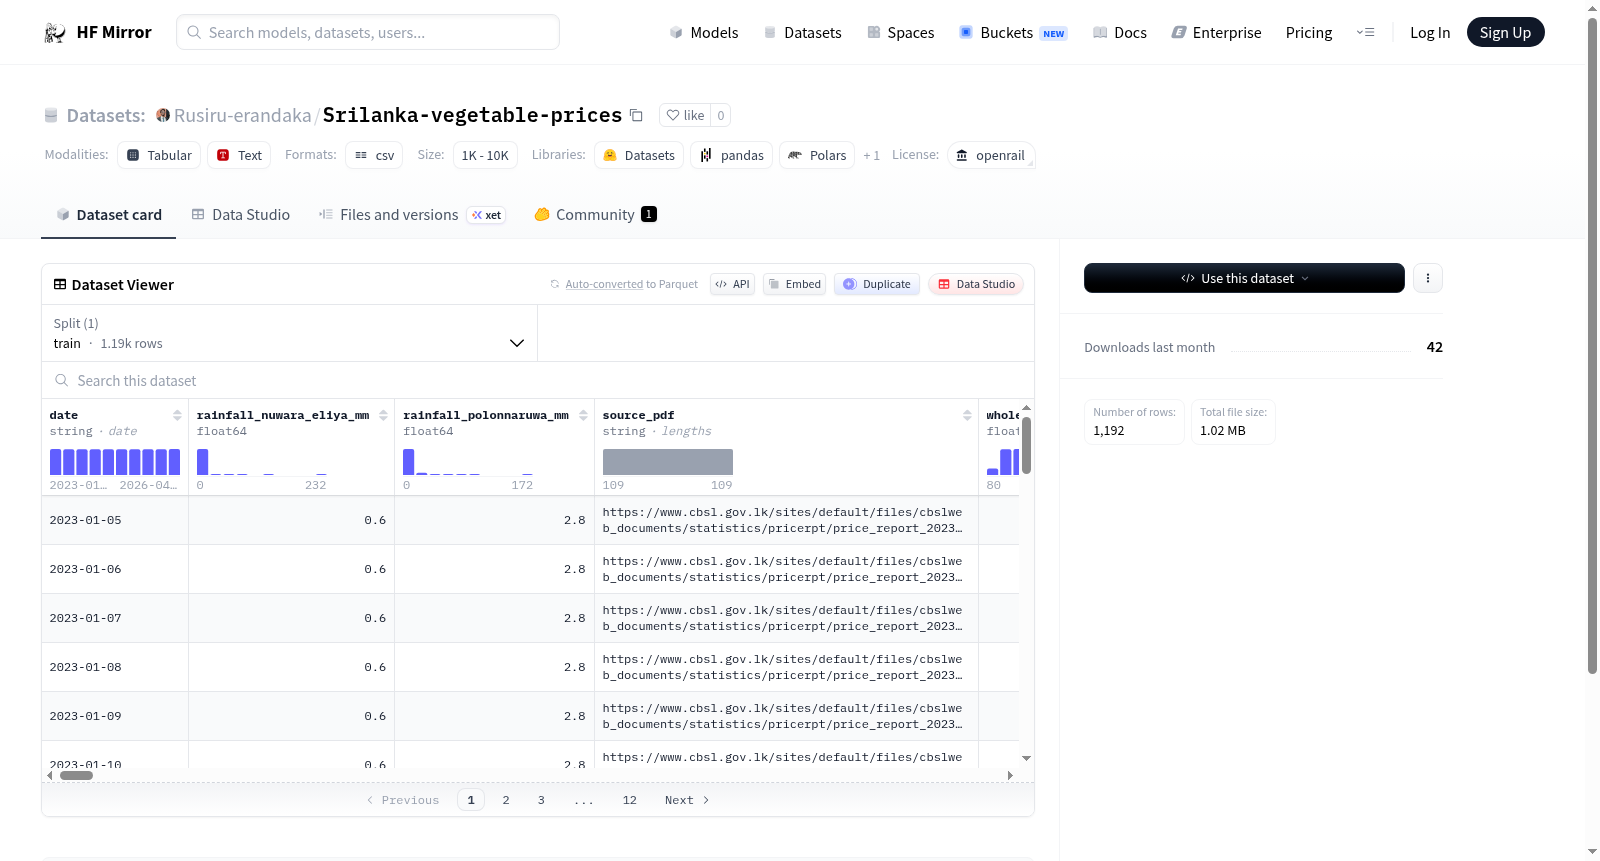Sort rainfall_polonnaruwa_mm column using its sort icon
Image resolution: width=1600 pixels, height=861 pixels.
[x=583, y=415]
